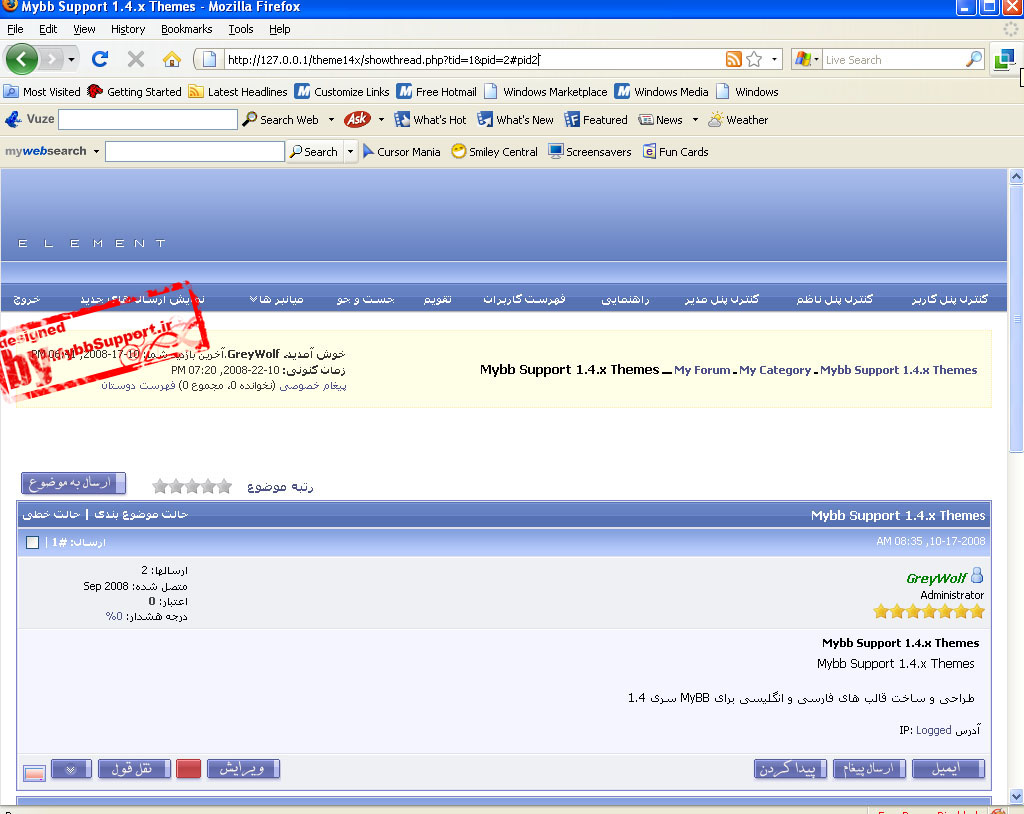
Task: Click the RSS feed icon in address bar
Action: (x=733, y=59)
